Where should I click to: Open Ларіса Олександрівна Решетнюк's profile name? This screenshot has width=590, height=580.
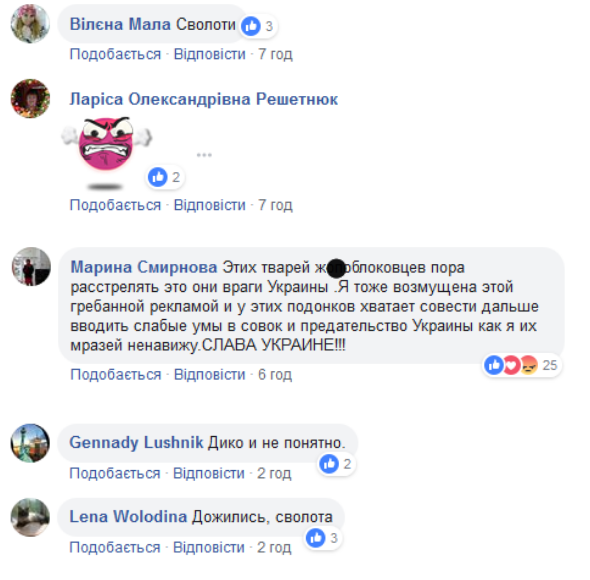click(x=204, y=99)
